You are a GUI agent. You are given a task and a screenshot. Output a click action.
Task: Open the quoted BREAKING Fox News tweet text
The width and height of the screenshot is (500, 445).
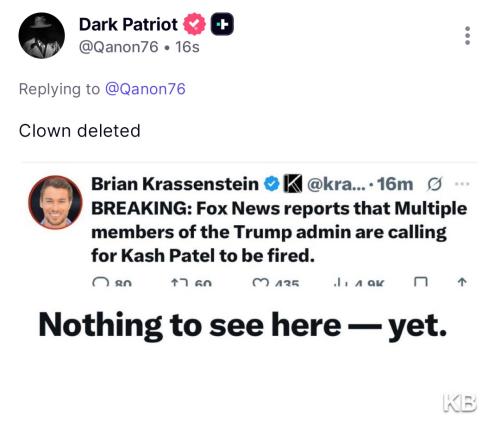point(279,232)
